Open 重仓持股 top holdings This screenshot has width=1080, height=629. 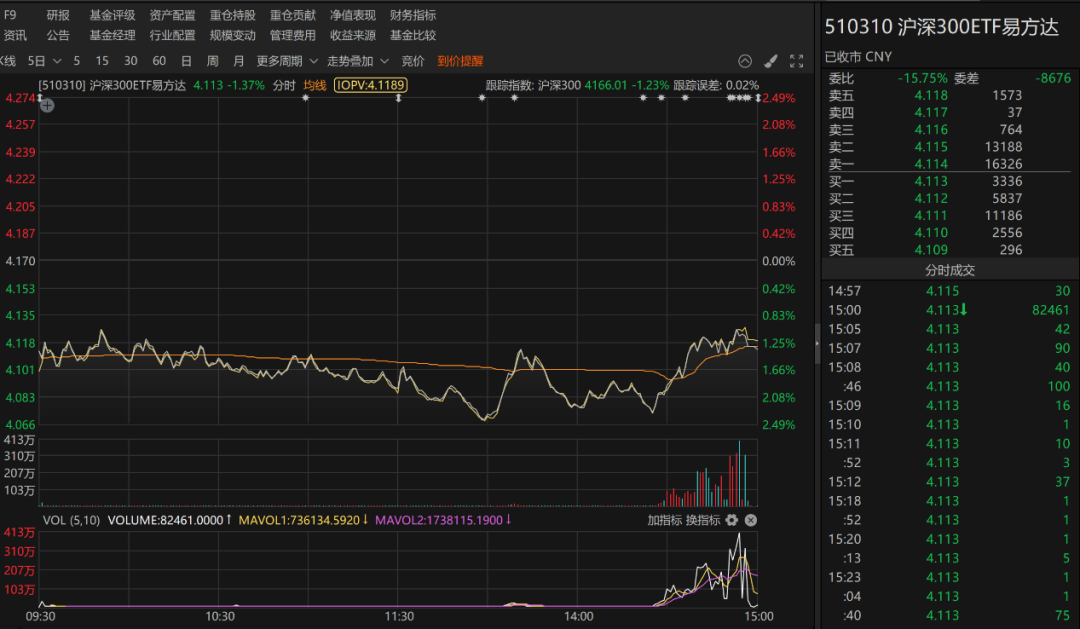pos(232,15)
